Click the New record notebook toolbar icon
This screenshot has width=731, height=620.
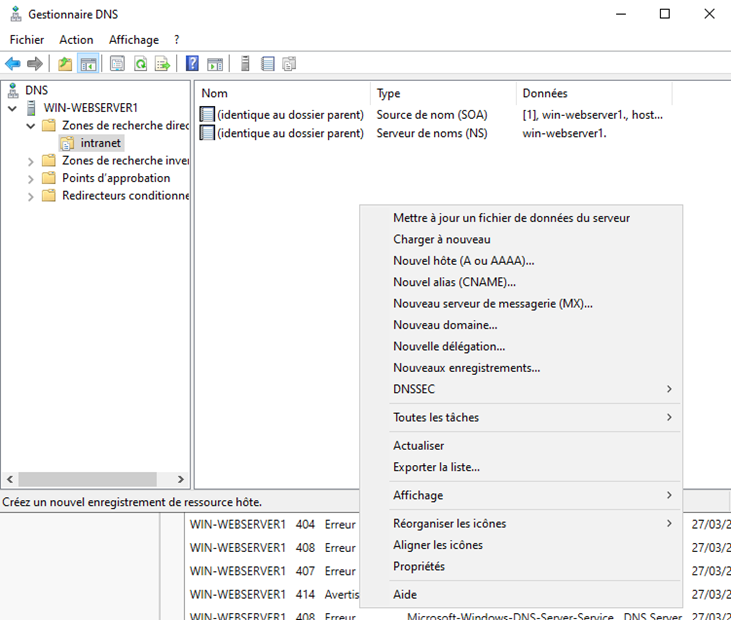268,63
